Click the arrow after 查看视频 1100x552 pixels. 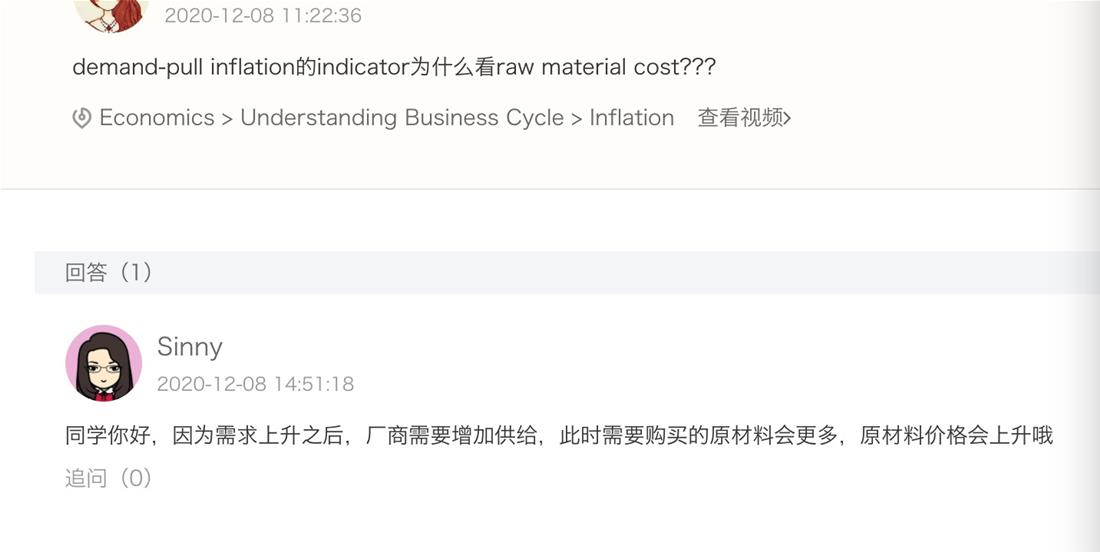(x=788, y=118)
